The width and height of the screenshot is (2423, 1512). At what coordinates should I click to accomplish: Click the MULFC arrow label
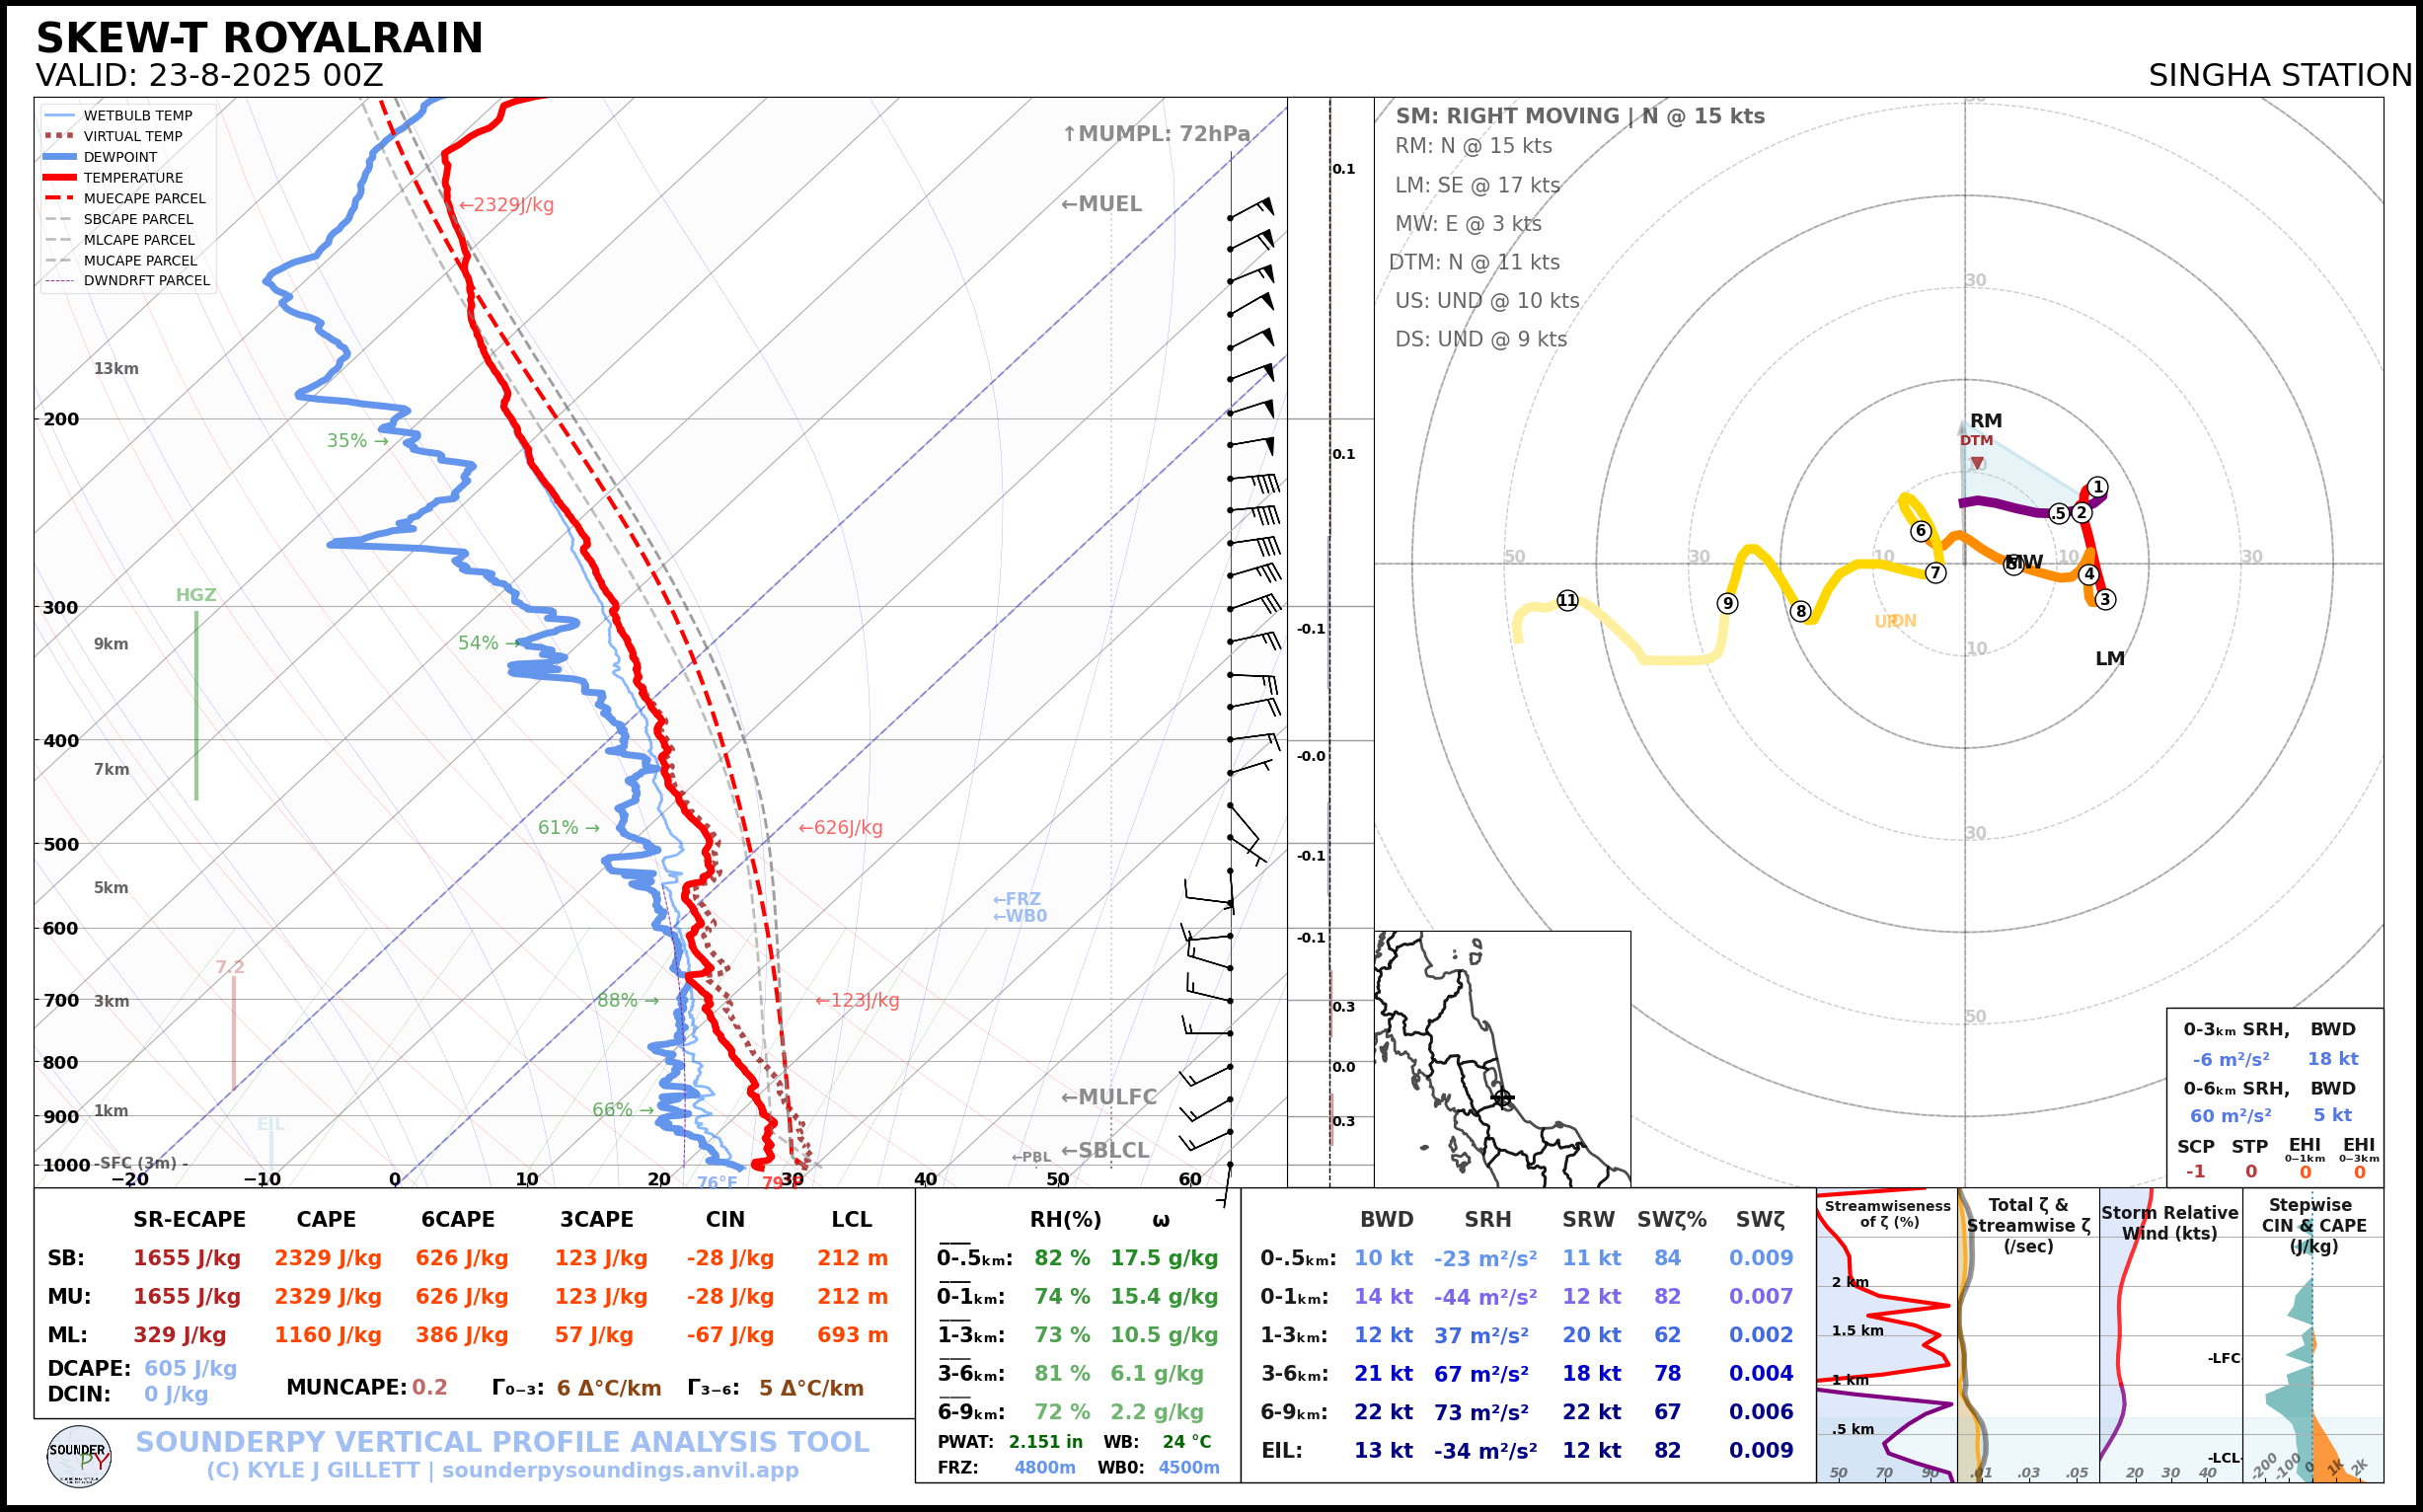[x=1108, y=1097]
